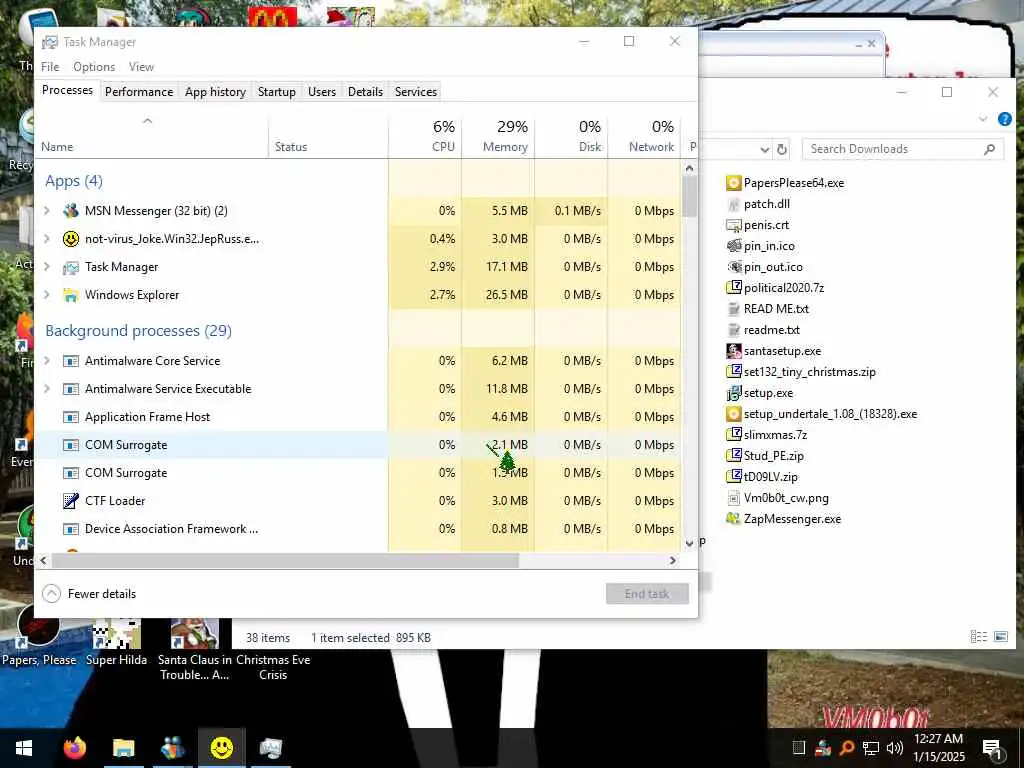The width and height of the screenshot is (1024, 768).
Task: Click the Windows Explorer process icon
Action: (71, 295)
